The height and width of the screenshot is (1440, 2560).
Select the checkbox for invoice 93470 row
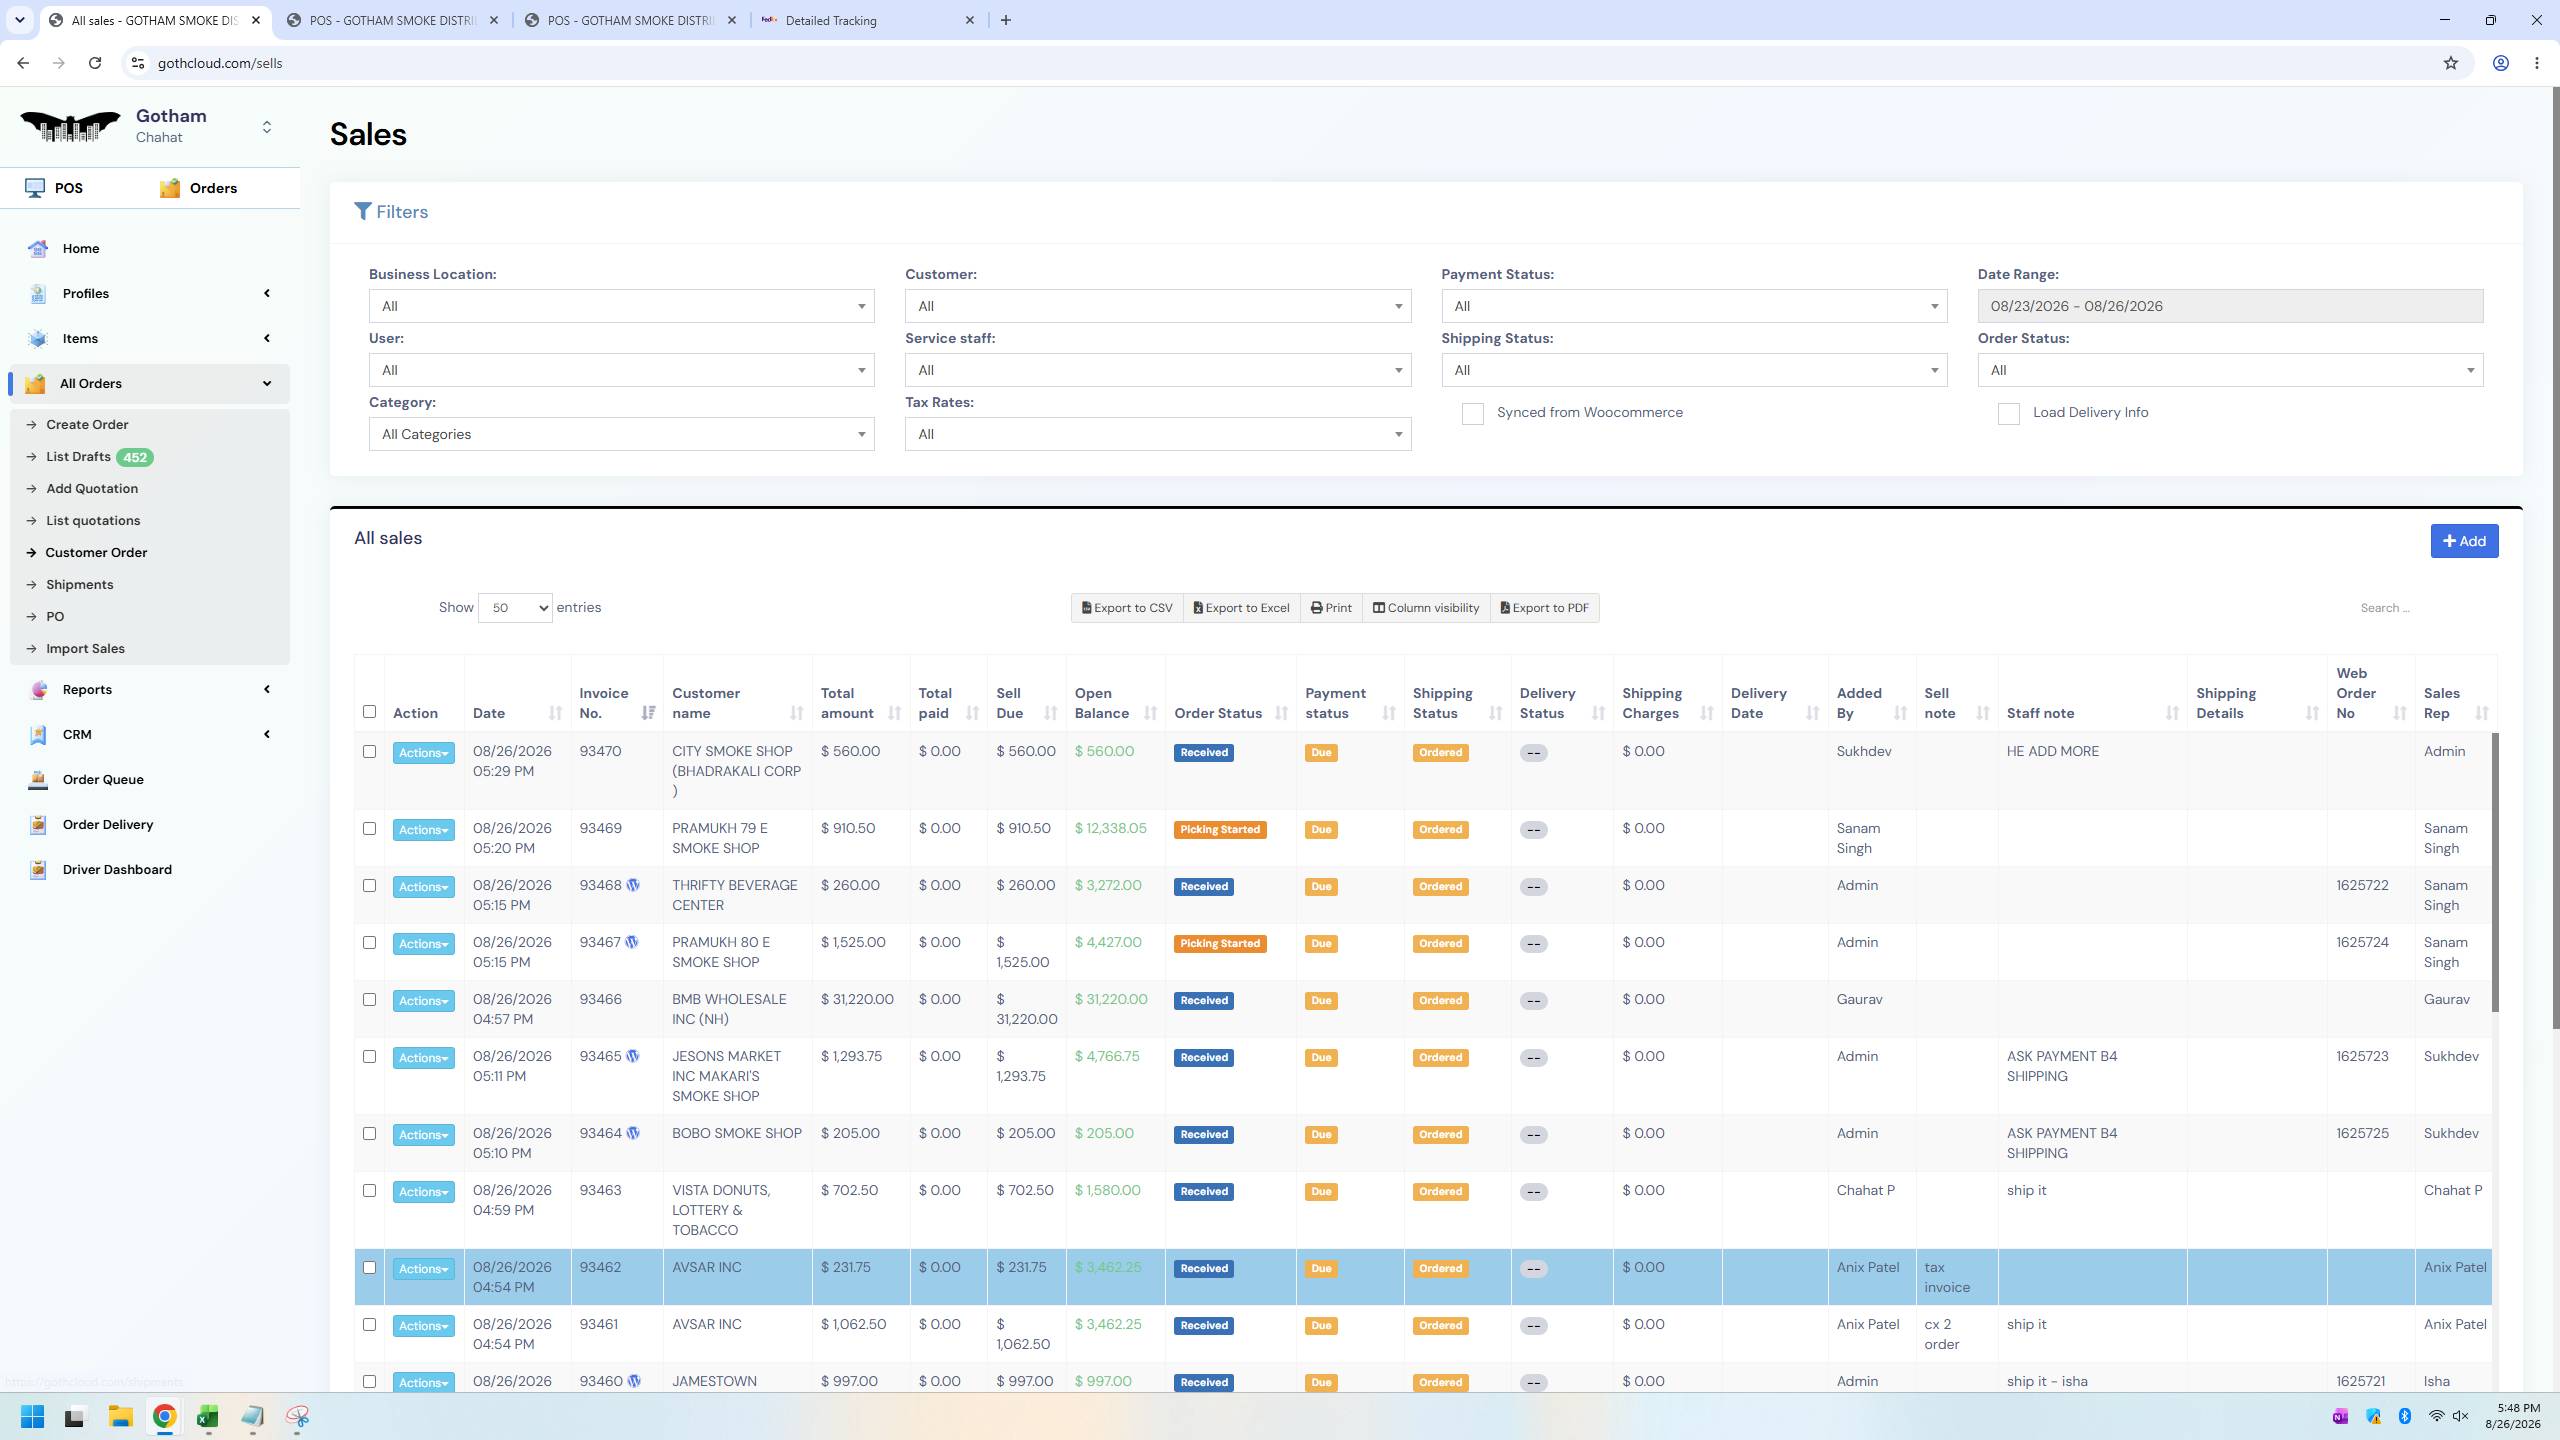click(x=369, y=751)
